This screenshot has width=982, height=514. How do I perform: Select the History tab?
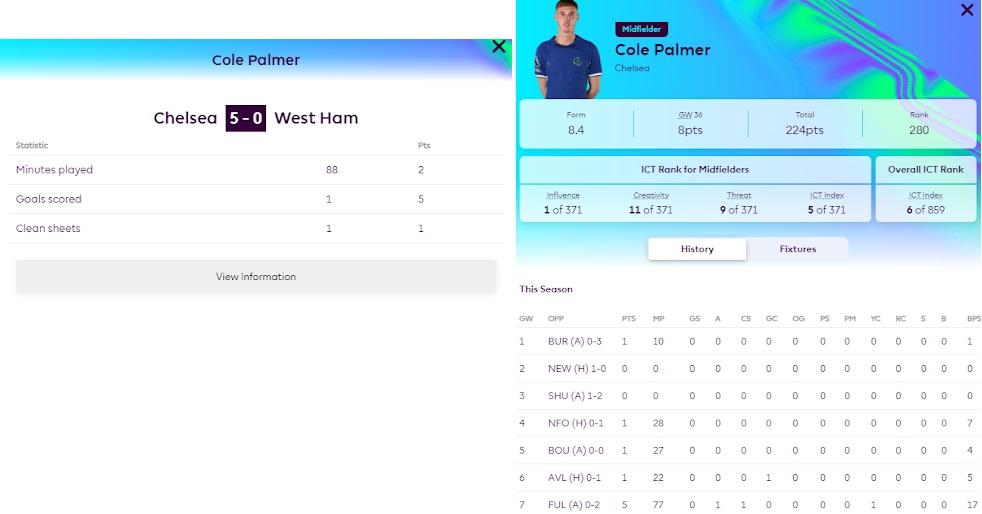(x=697, y=249)
